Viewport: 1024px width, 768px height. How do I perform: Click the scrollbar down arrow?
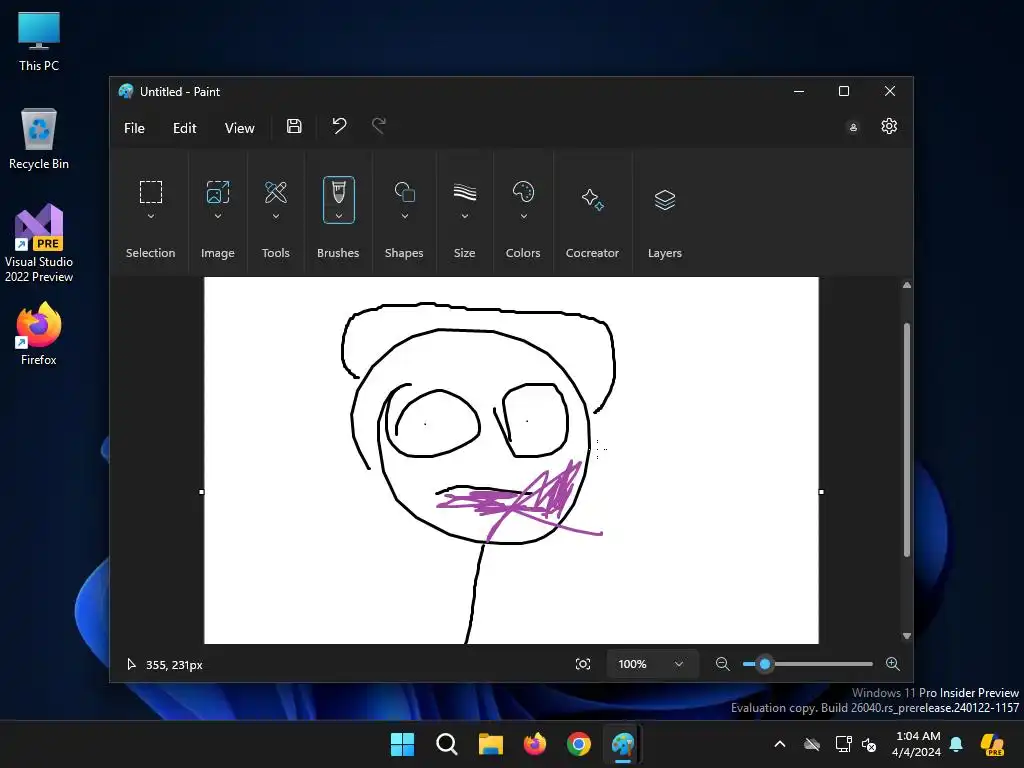(x=906, y=636)
